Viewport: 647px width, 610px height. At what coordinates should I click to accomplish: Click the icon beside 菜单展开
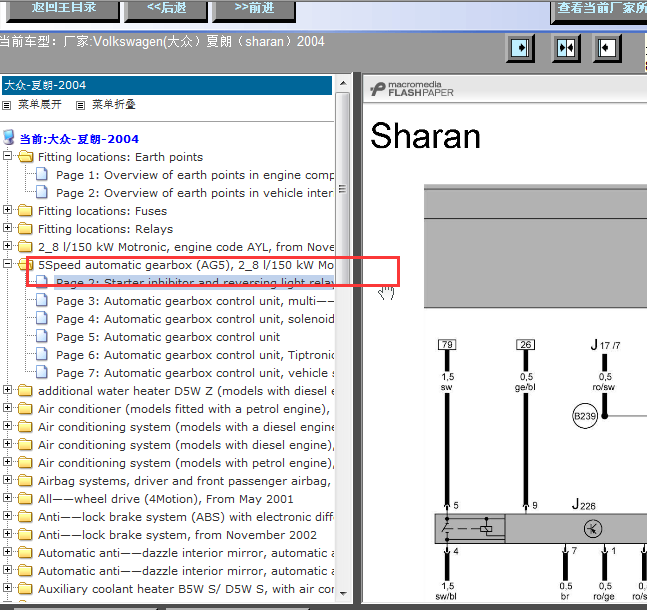pyautogui.click(x=6, y=105)
